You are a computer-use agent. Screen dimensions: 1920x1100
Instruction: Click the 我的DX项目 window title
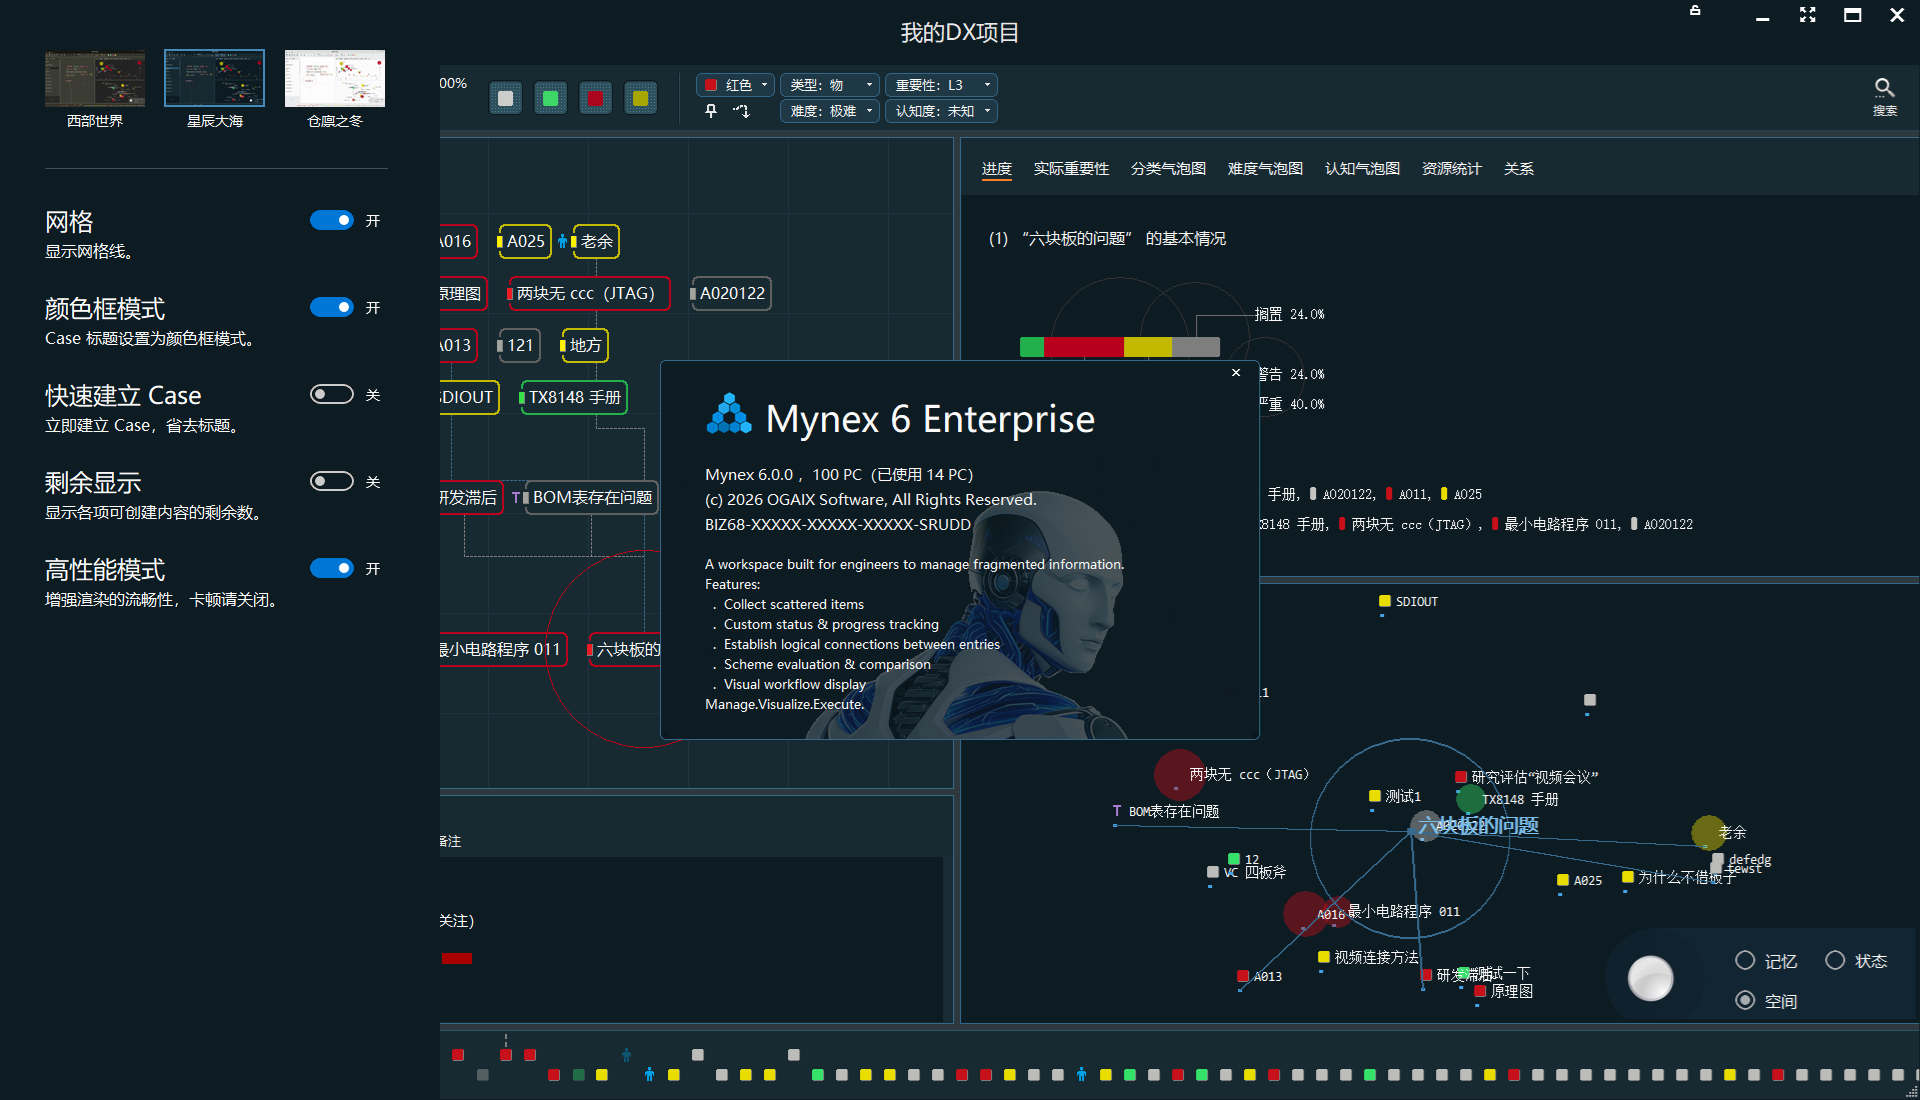(960, 33)
